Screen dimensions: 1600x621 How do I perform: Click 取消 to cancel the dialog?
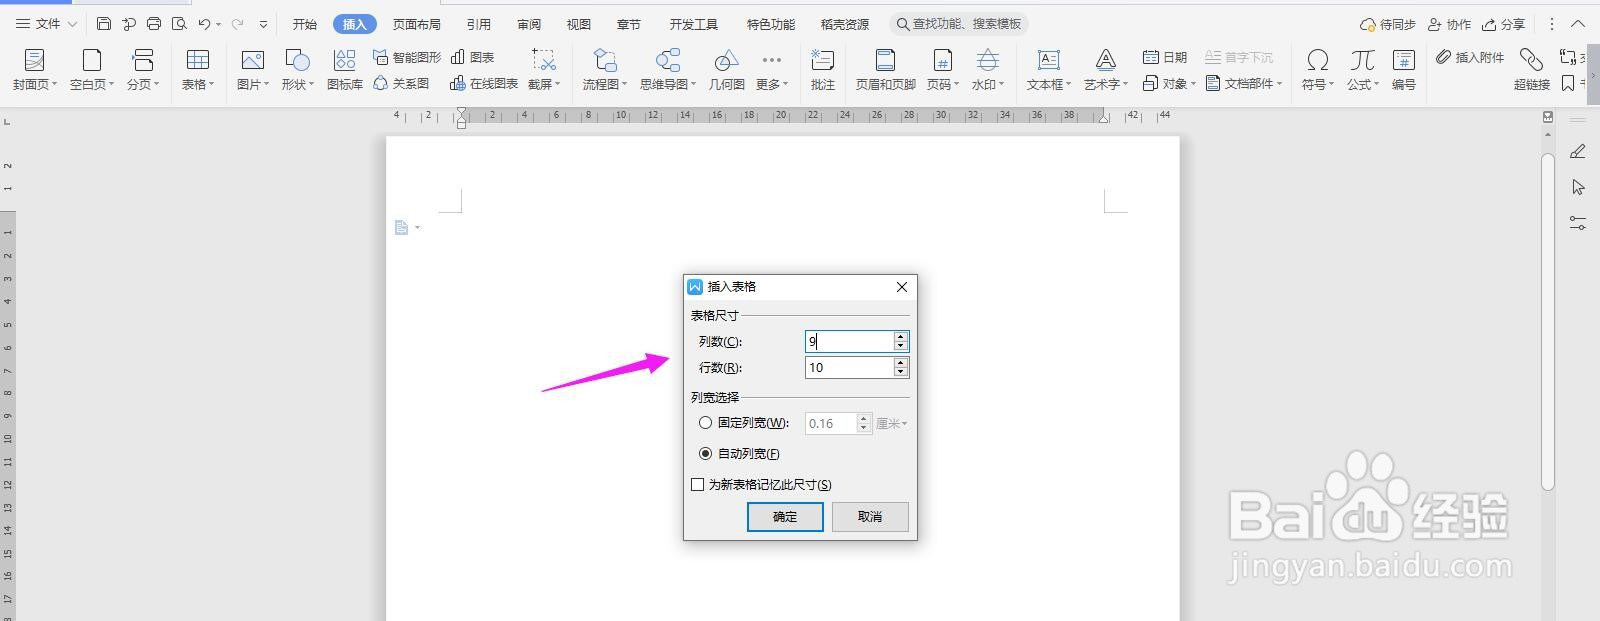click(x=870, y=516)
